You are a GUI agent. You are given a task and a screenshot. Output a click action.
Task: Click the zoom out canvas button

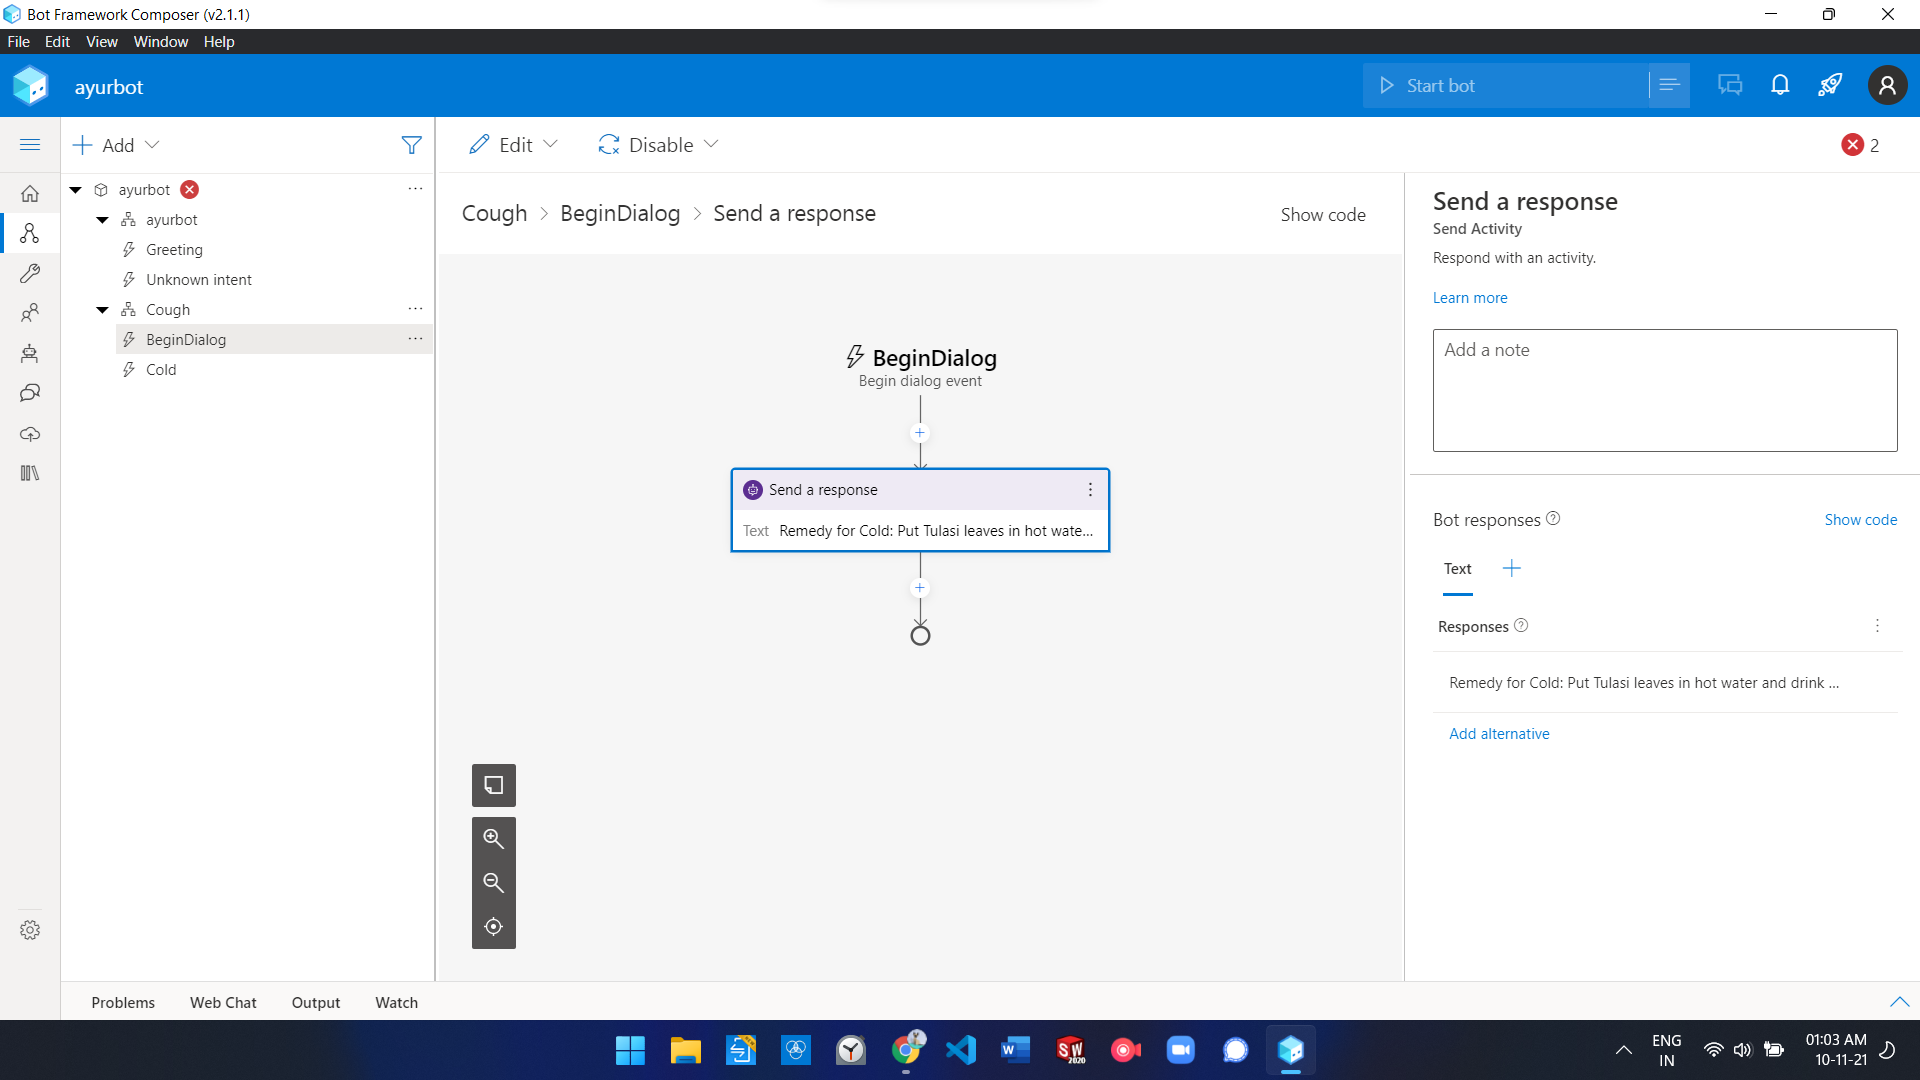[493, 882]
